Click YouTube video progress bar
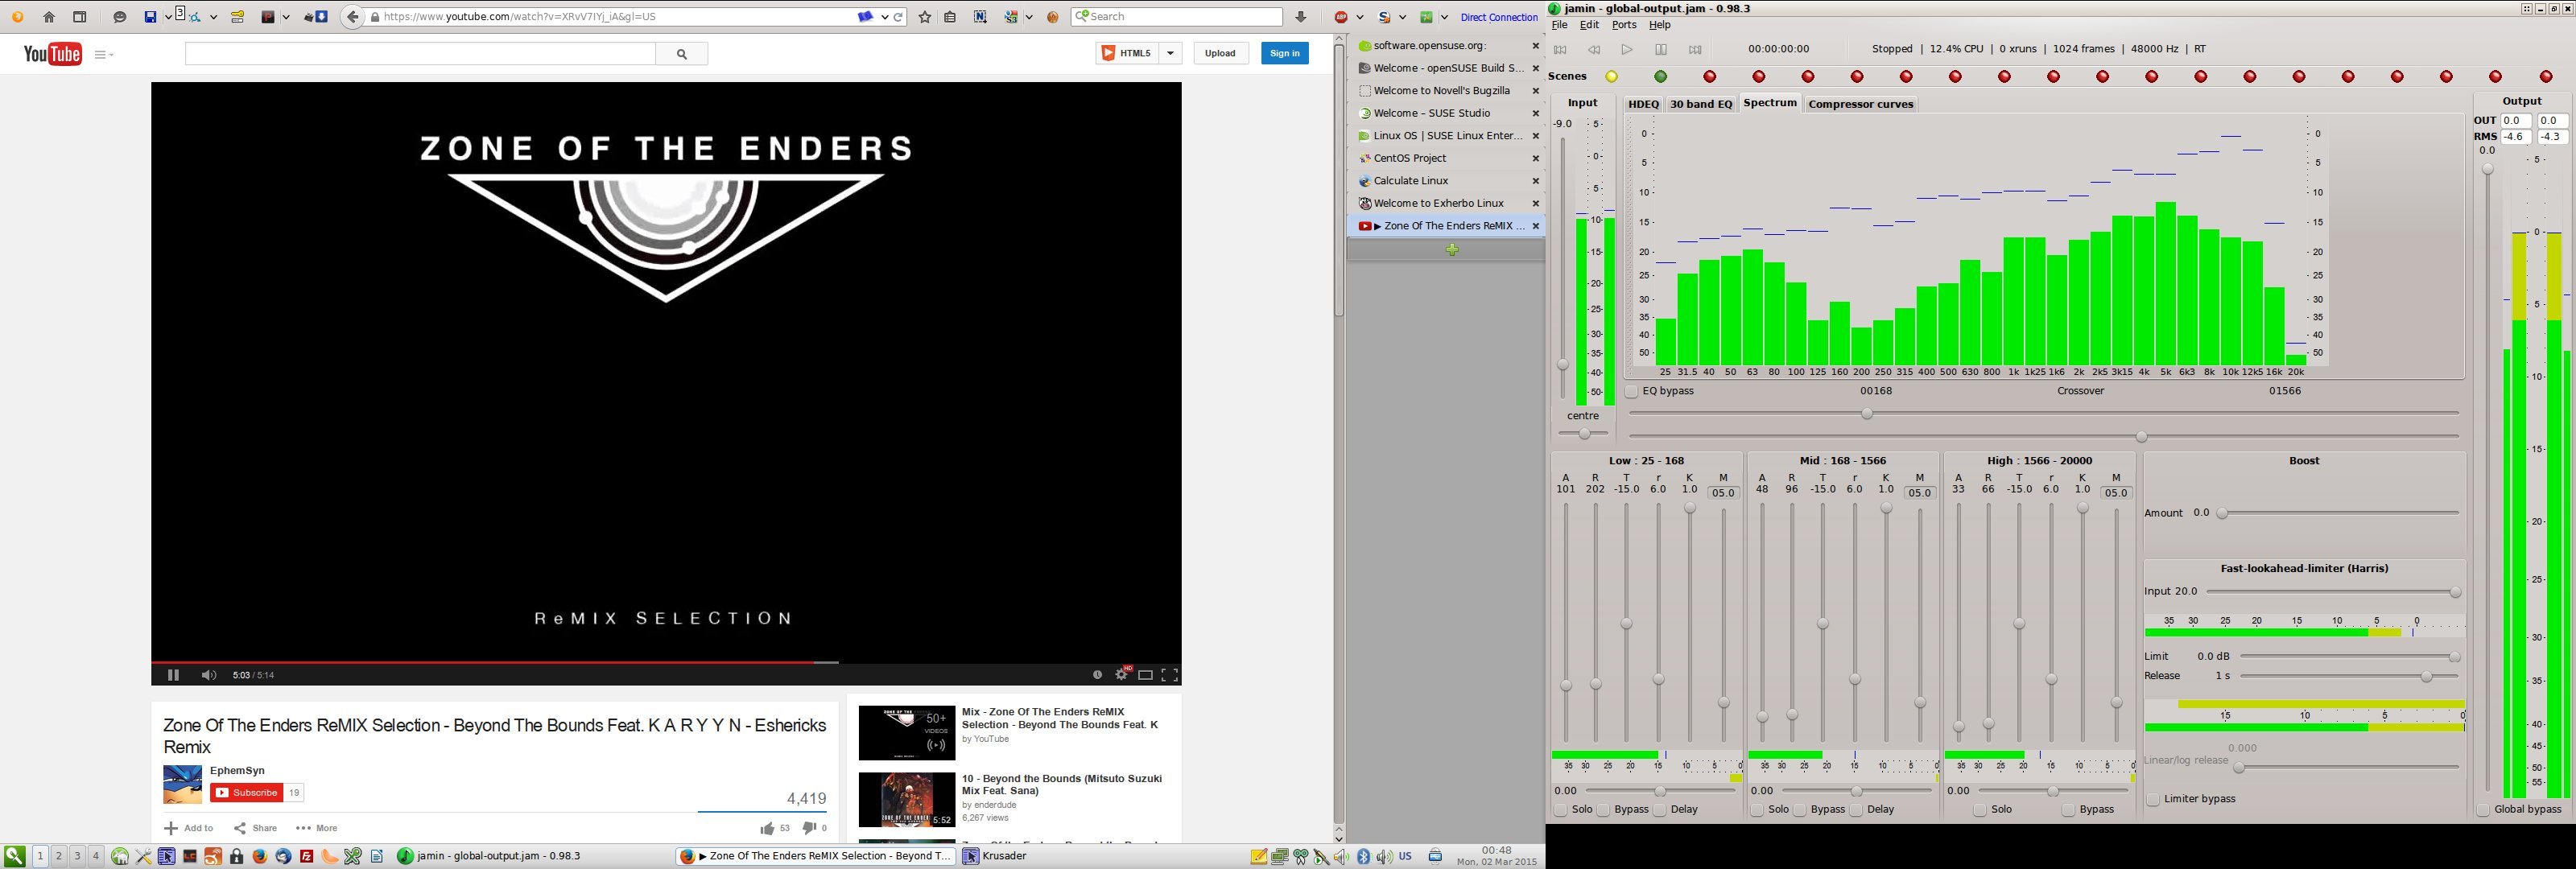The height and width of the screenshot is (869, 2576). 666,662
